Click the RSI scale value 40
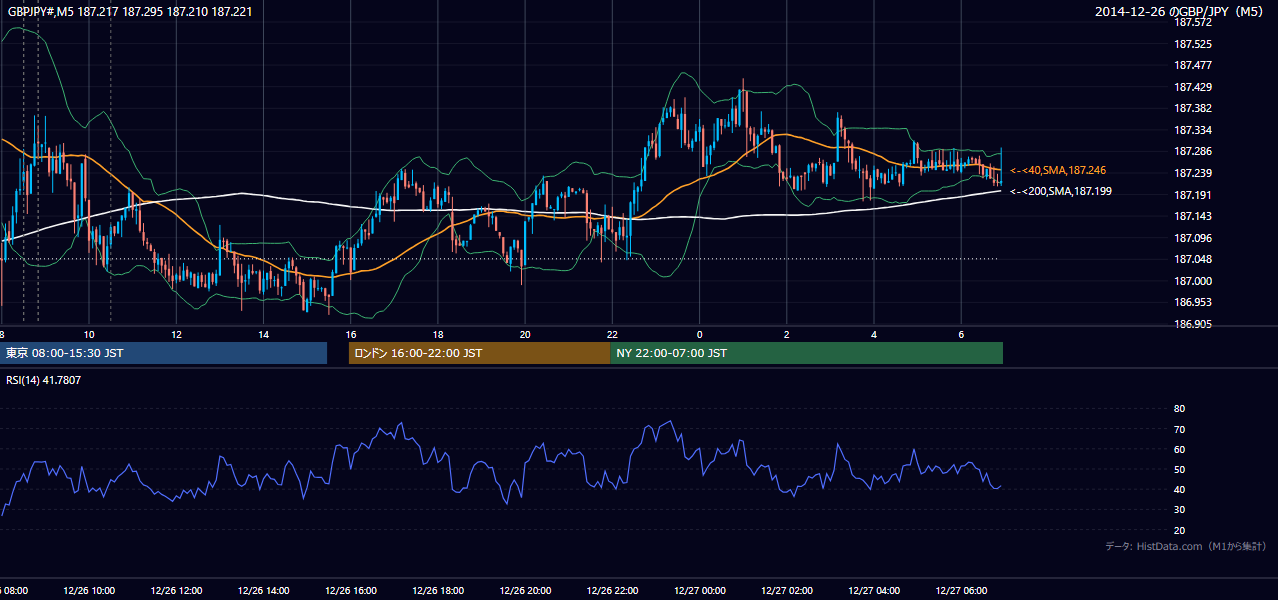Viewport: 1278px width, 600px height. pos(1180,490)
